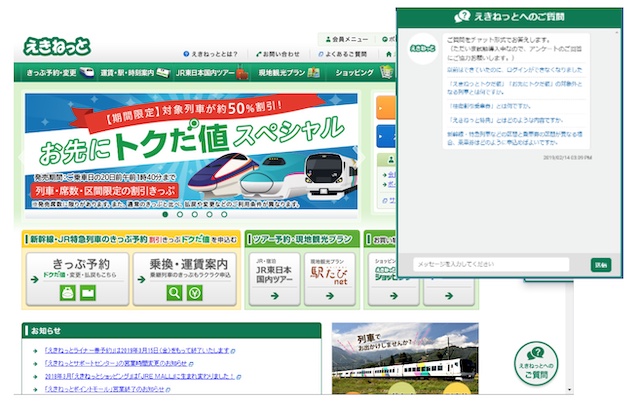
Task: Click the えきねっと logo at top left
Action: (58, 46)
